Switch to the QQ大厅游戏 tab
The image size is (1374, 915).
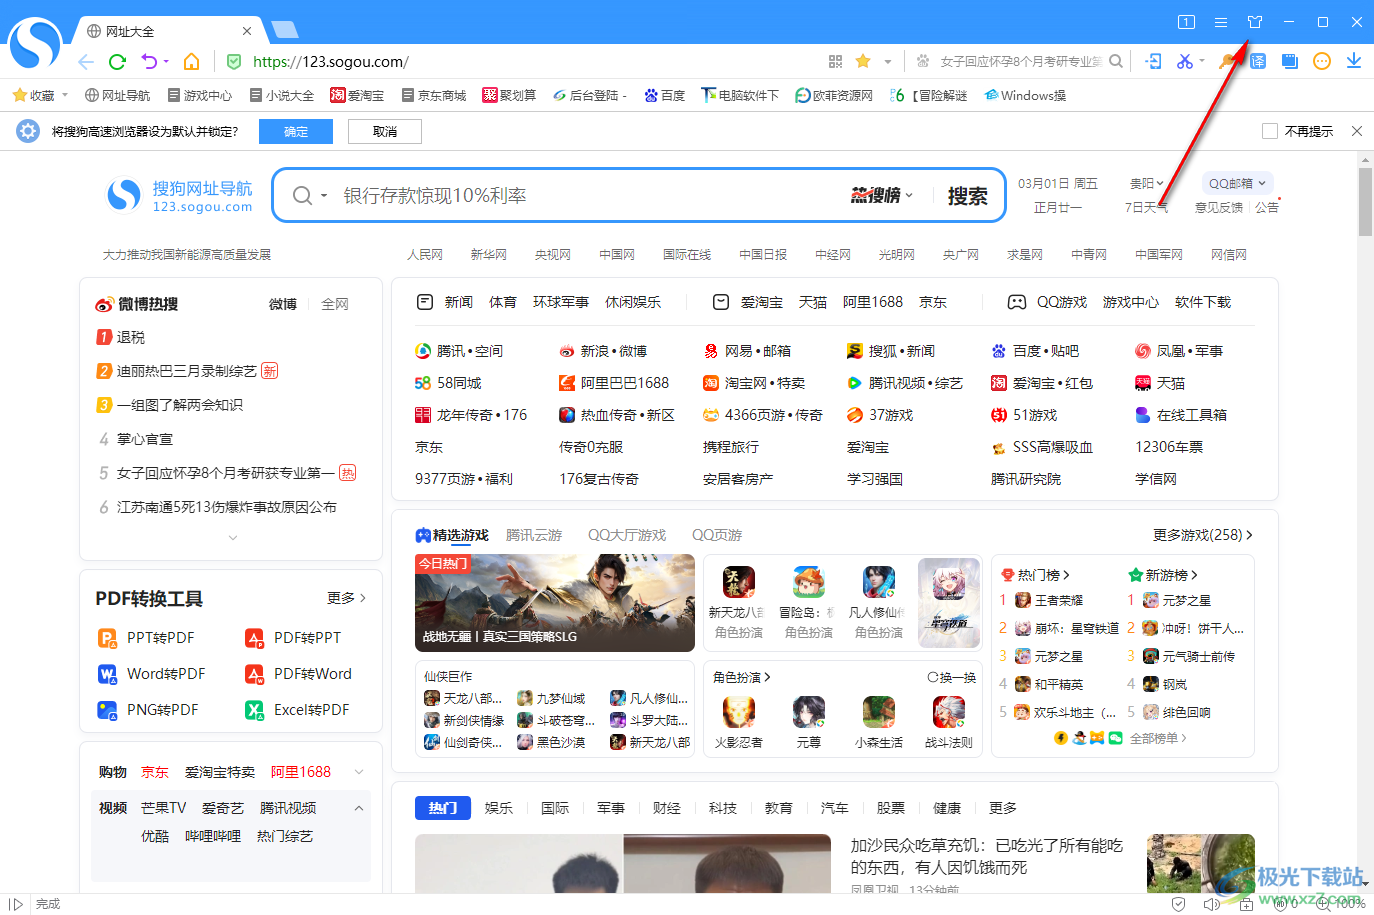click(x=627, y=535)
